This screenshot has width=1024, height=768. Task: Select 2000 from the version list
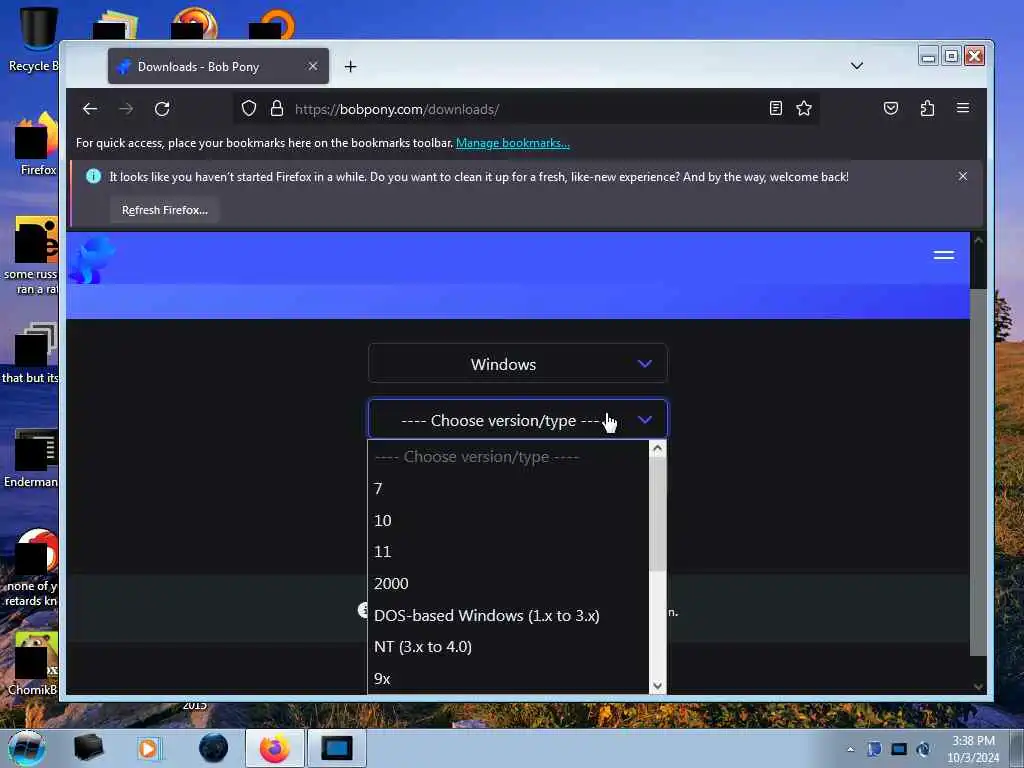(508, 584)
